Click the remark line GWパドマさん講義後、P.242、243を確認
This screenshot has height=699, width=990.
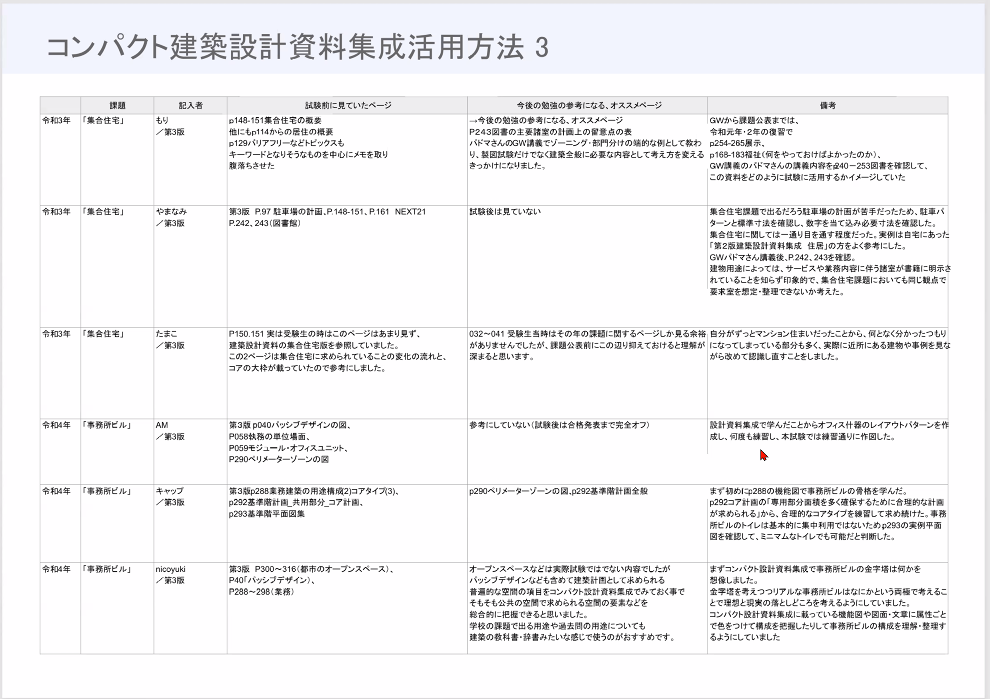(783, 258)
